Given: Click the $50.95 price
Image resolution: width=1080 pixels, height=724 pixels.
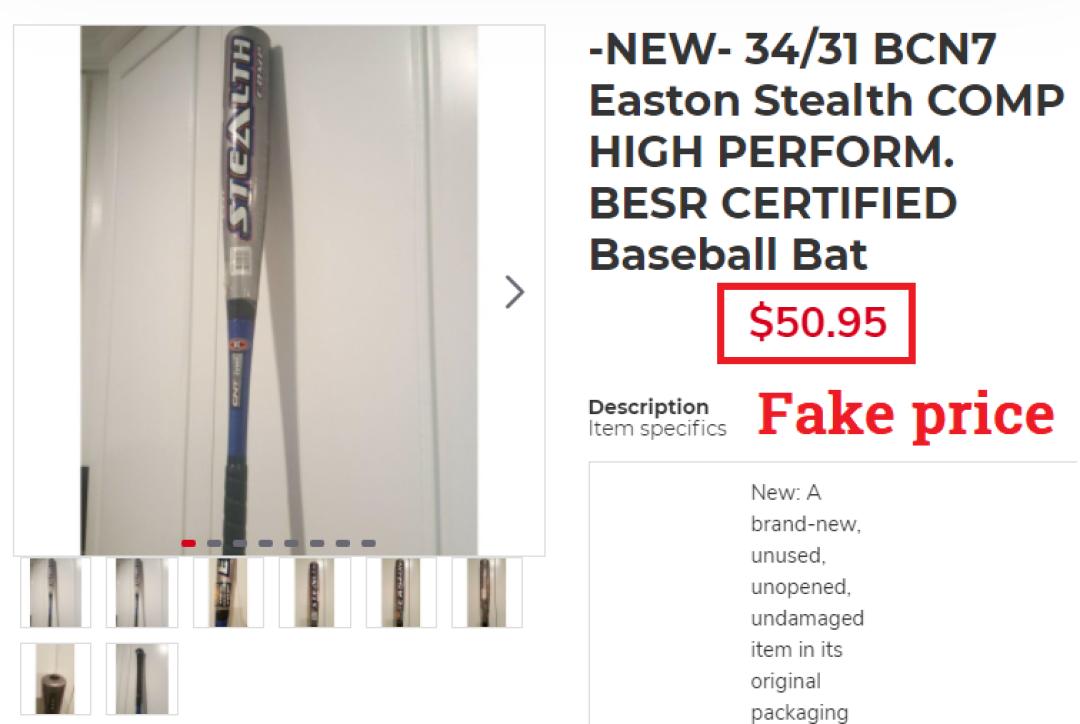Looking at the screenshot, I should (818, 322).
